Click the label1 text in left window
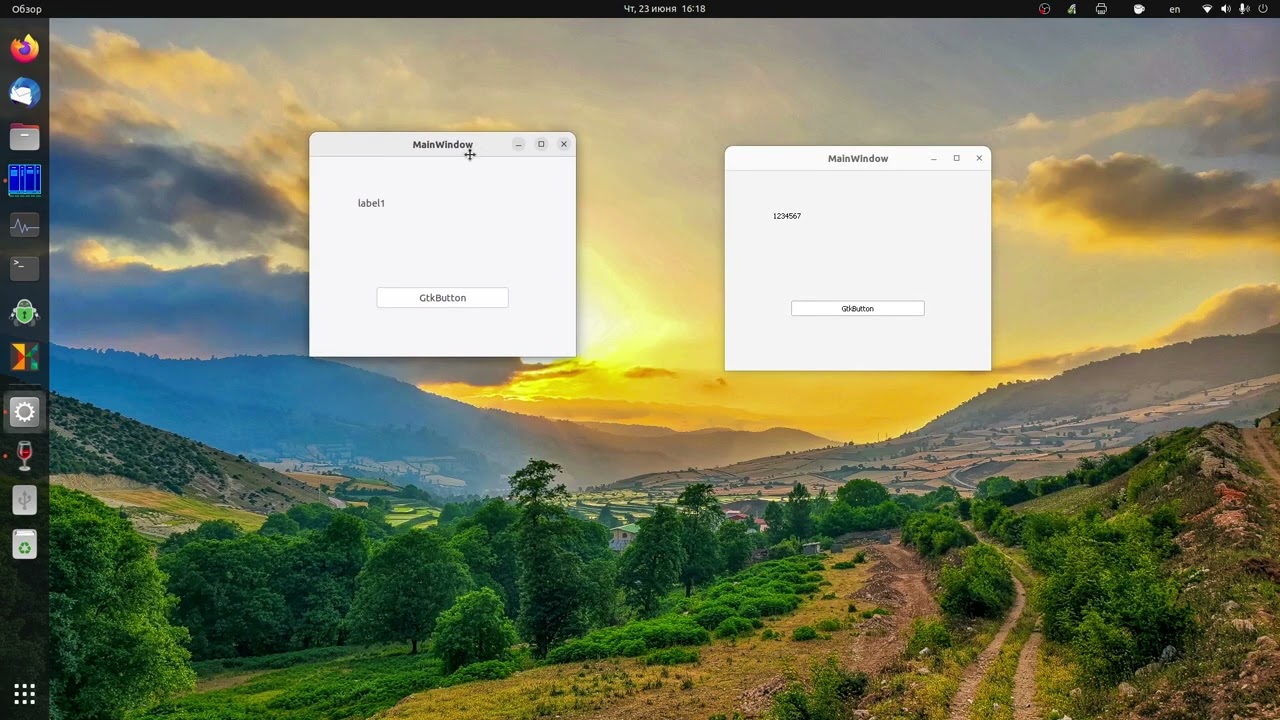The width and height of the screenshot is (1280, 720). [371, 203]
